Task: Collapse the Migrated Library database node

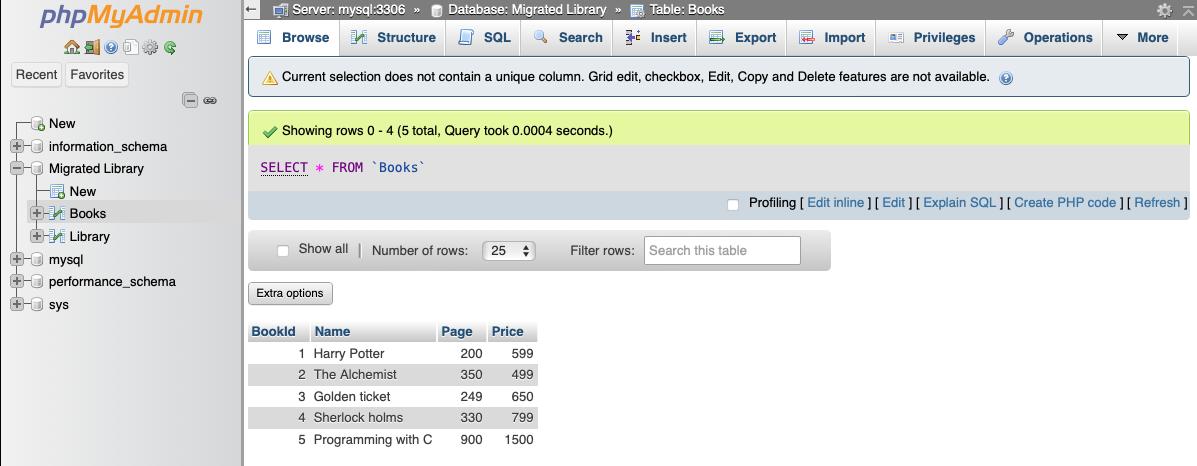Action: (x=17, y=169)
